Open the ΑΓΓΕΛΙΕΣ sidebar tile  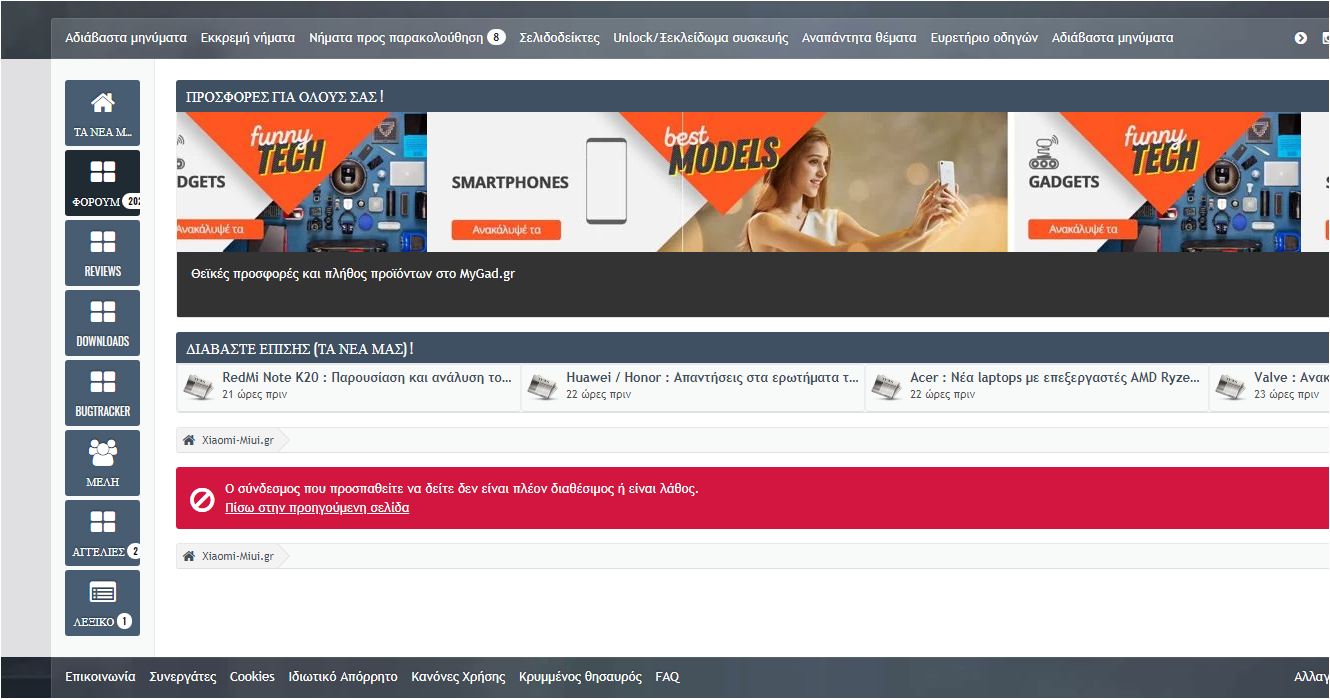102,532
